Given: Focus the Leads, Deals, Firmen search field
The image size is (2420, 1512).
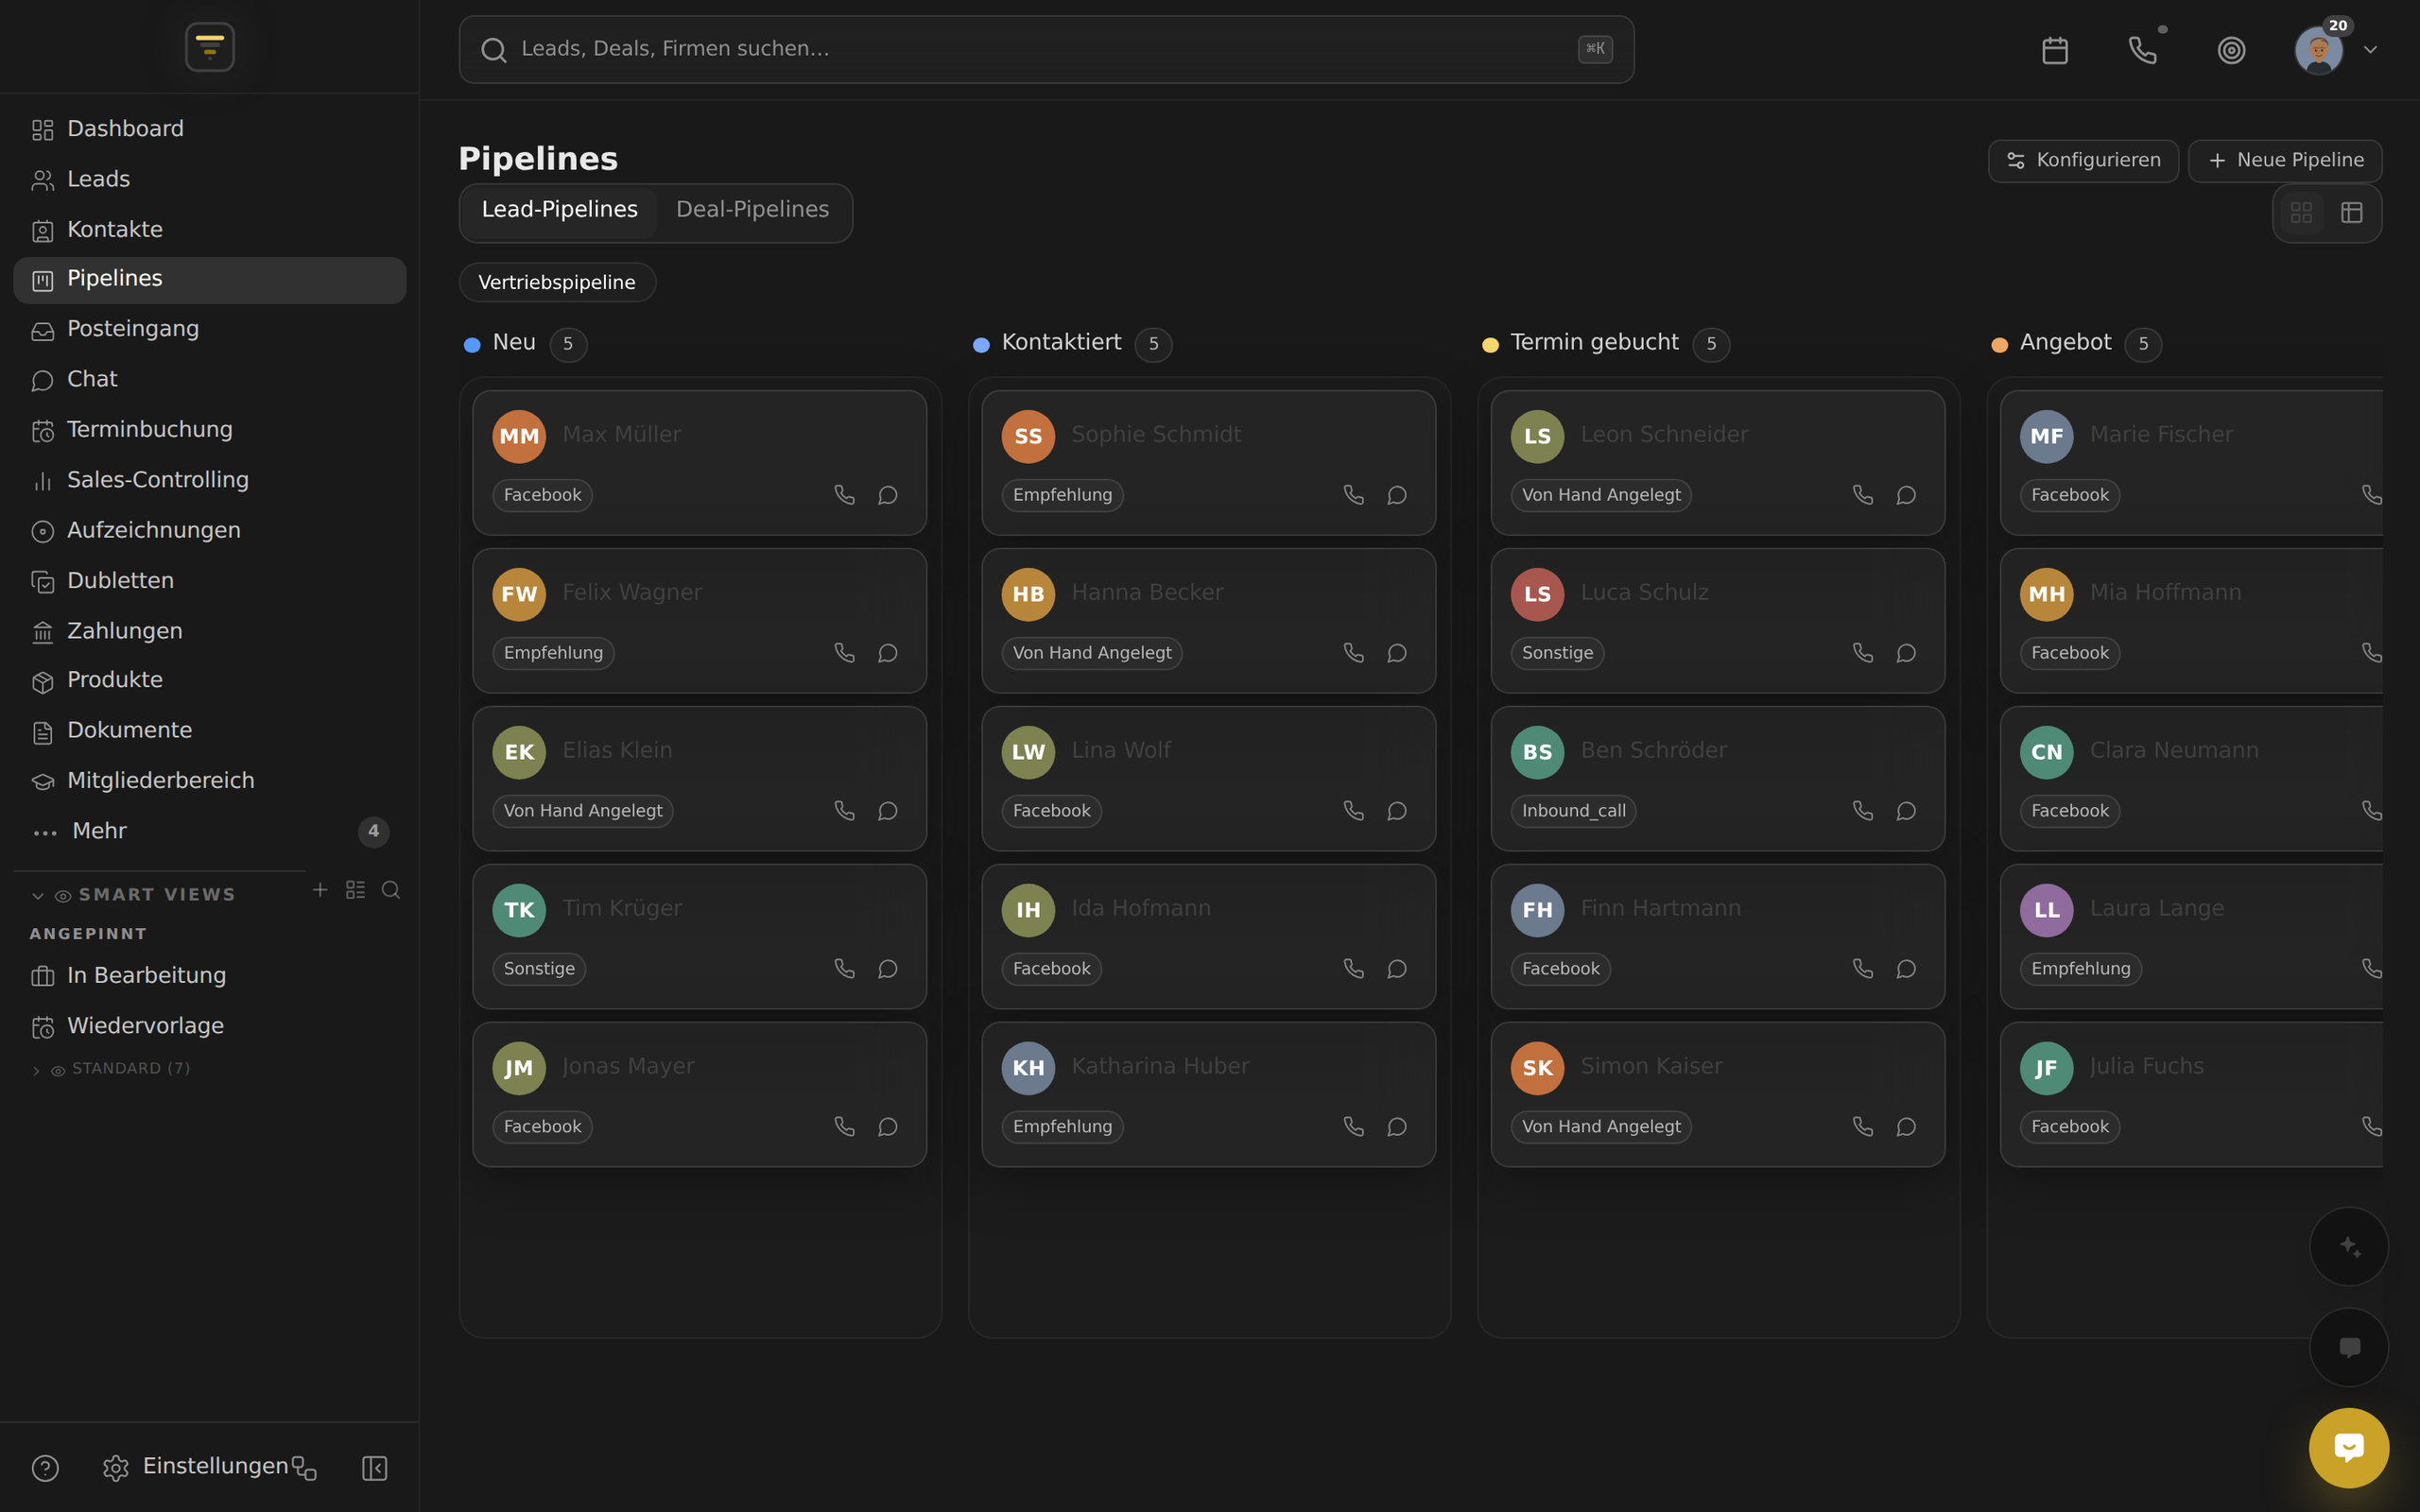Looking at the screenshot, I should point(1046,49).
